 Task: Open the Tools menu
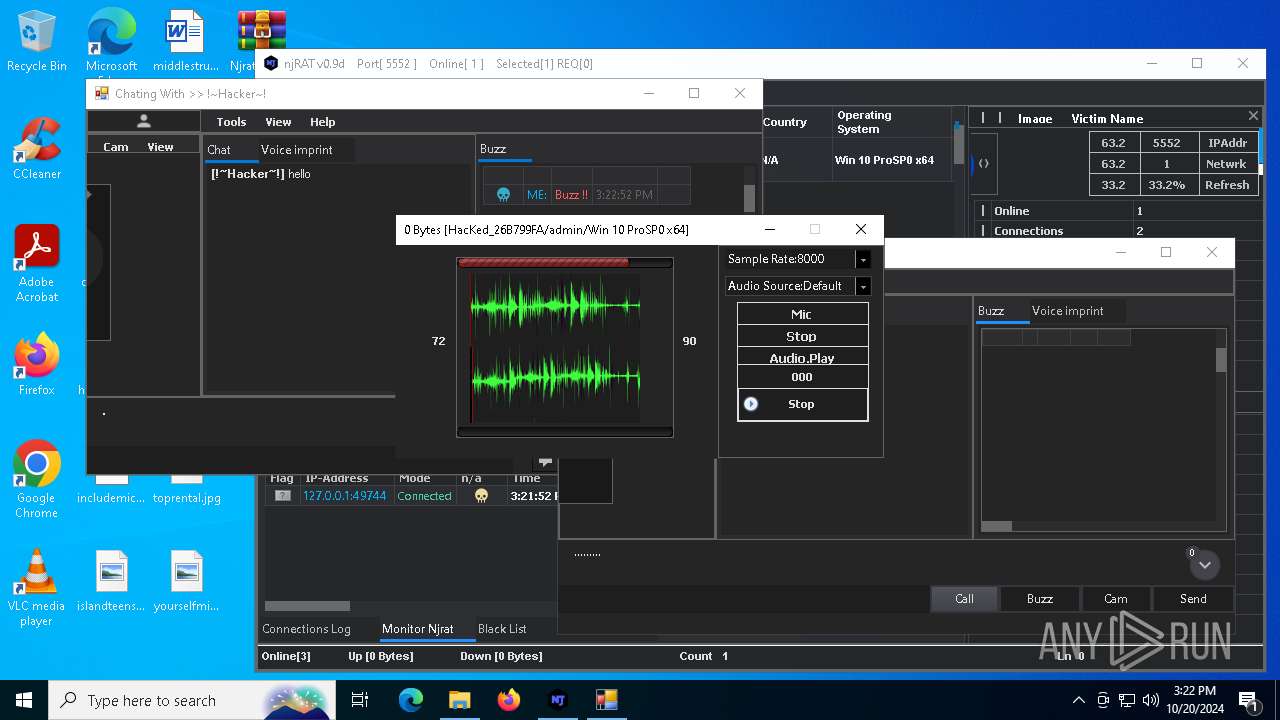(231, 122)
